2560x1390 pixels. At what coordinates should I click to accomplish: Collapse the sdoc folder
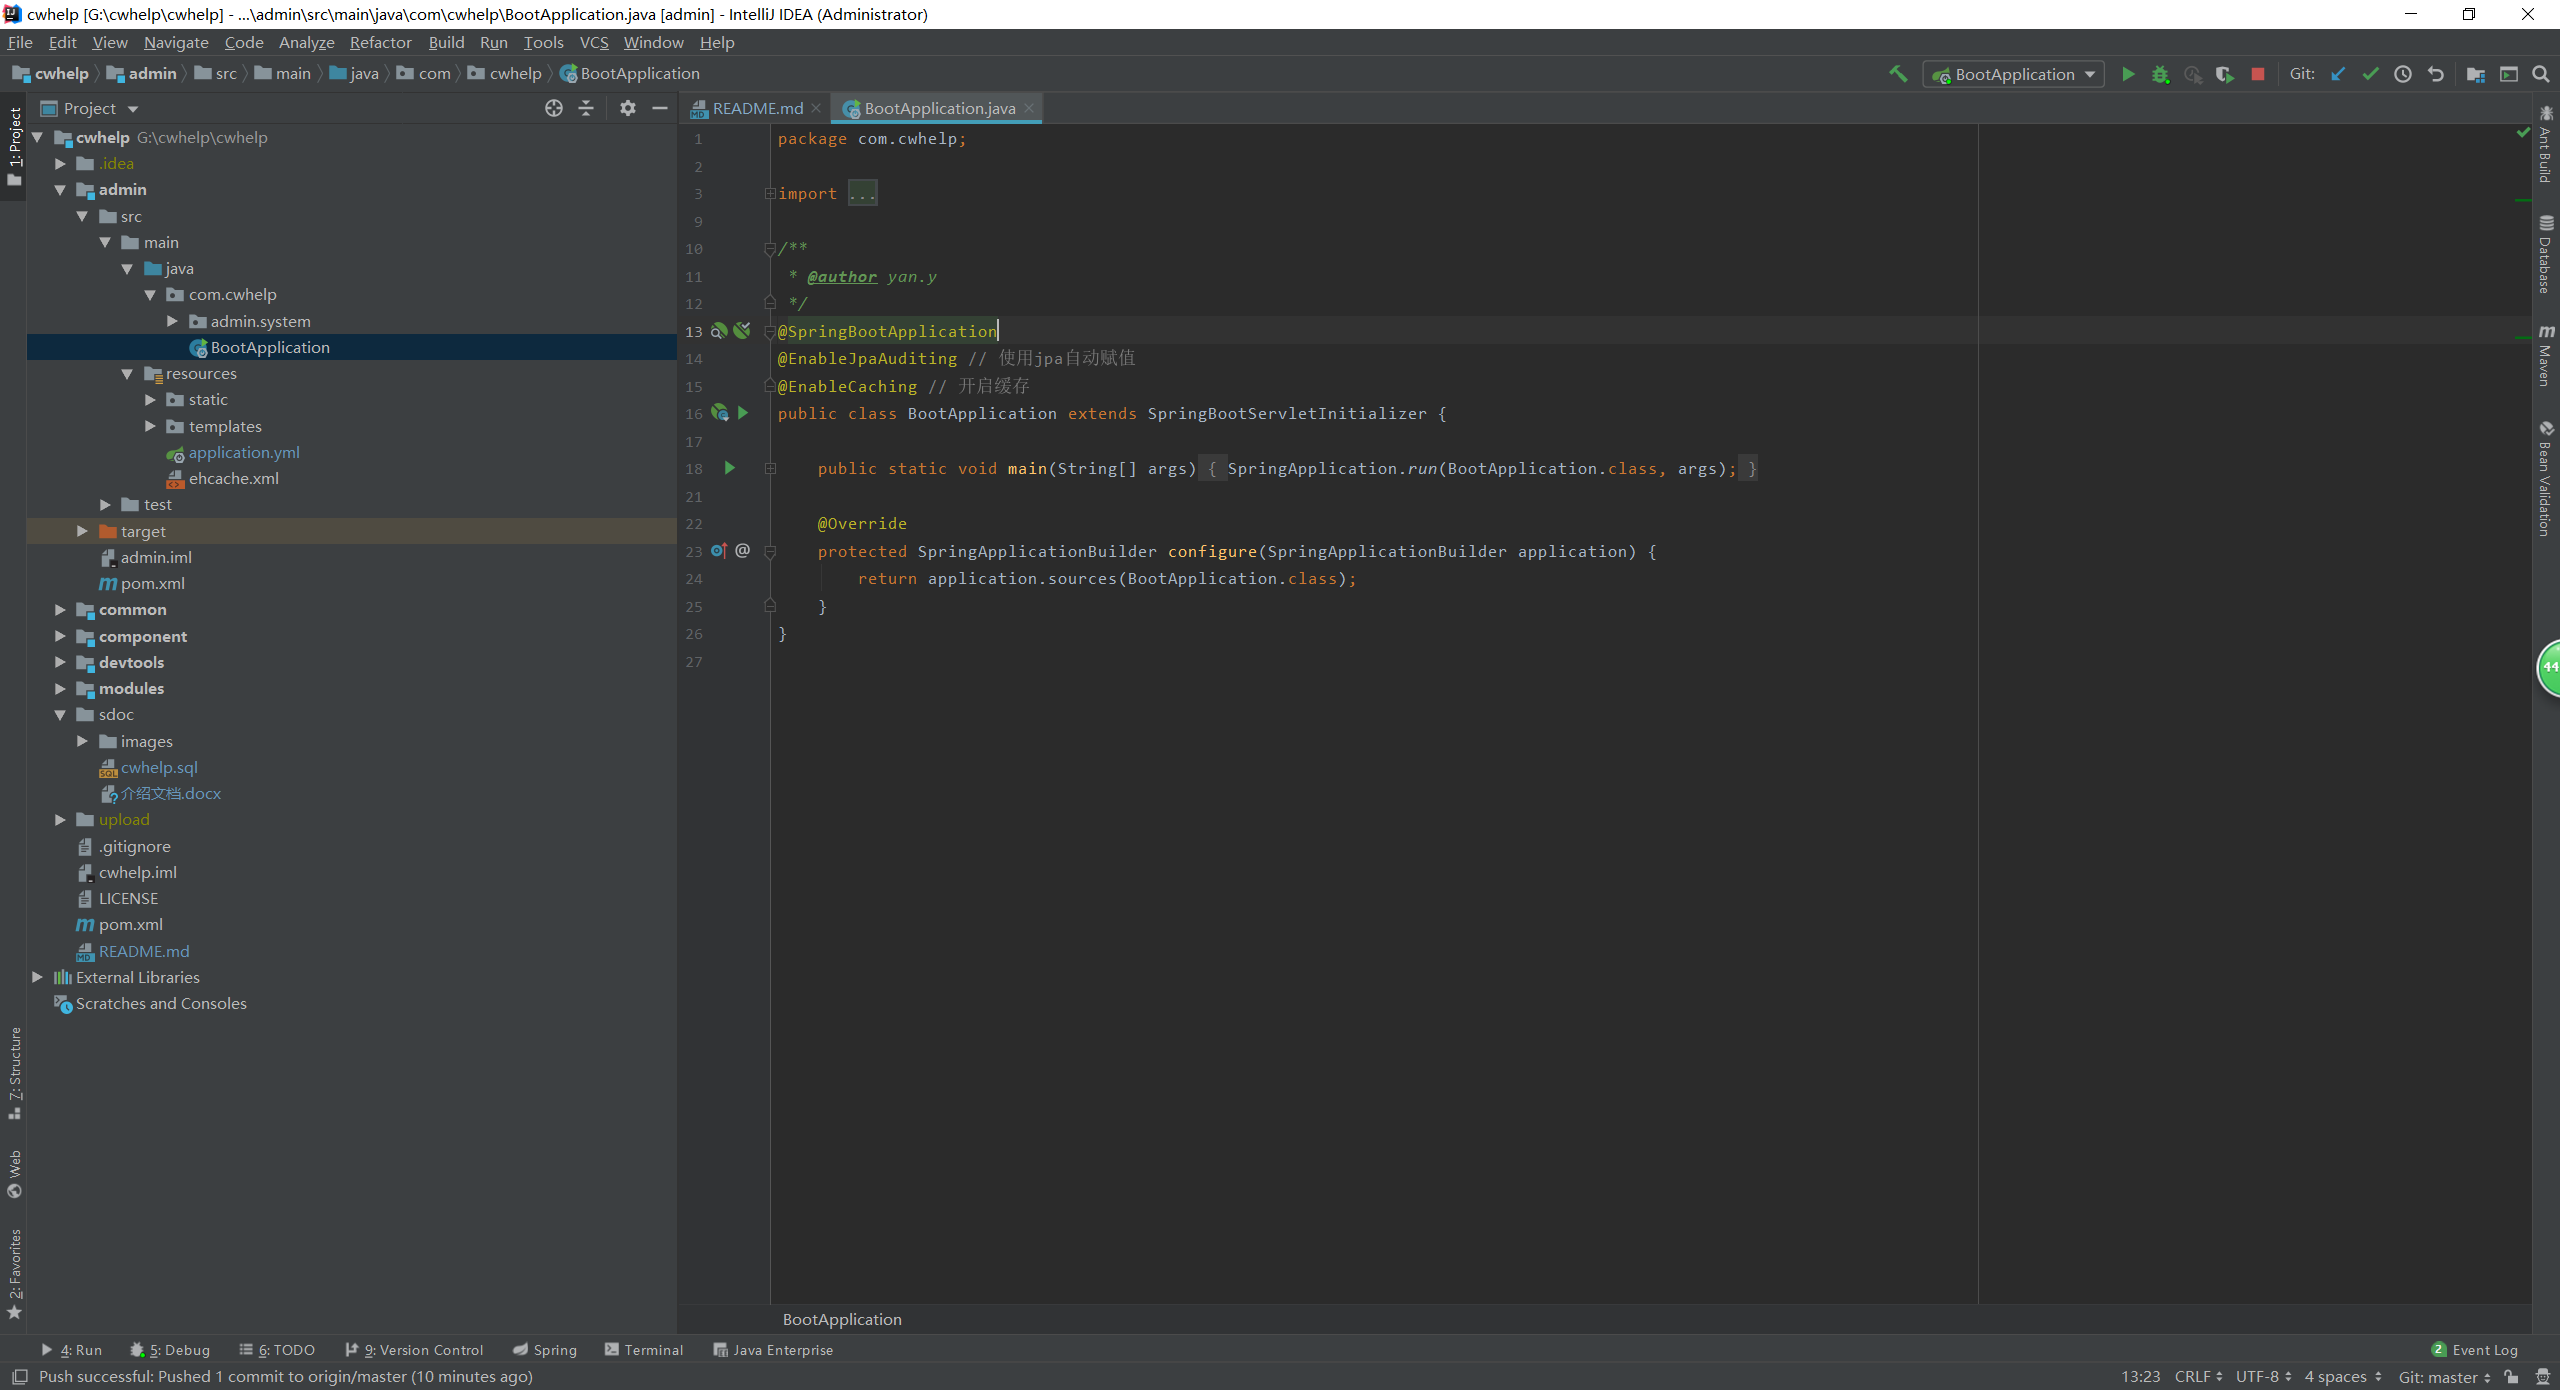(60, 715)
